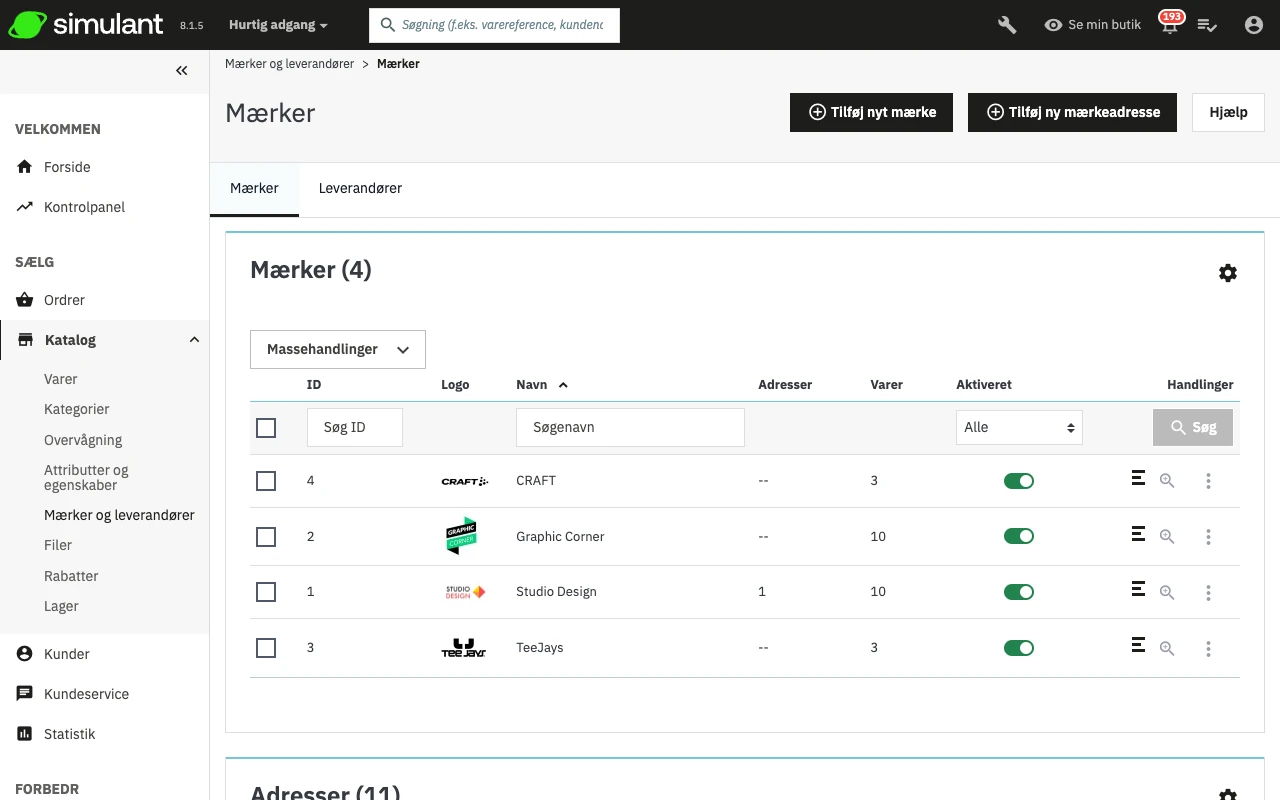
Task: Click the edit icon for Studio Design
Action: pos(1138,590)
